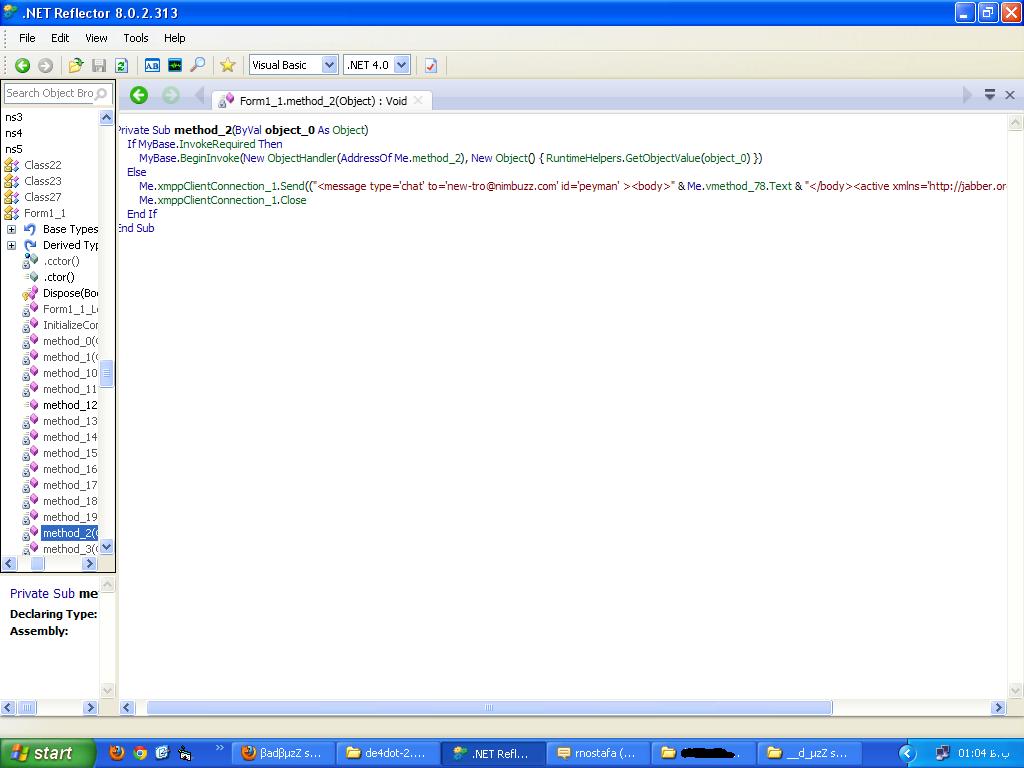Viewport: 1024px width, 768px height.
Task: Click the floppy disk save icon
Action: [99, 65]
